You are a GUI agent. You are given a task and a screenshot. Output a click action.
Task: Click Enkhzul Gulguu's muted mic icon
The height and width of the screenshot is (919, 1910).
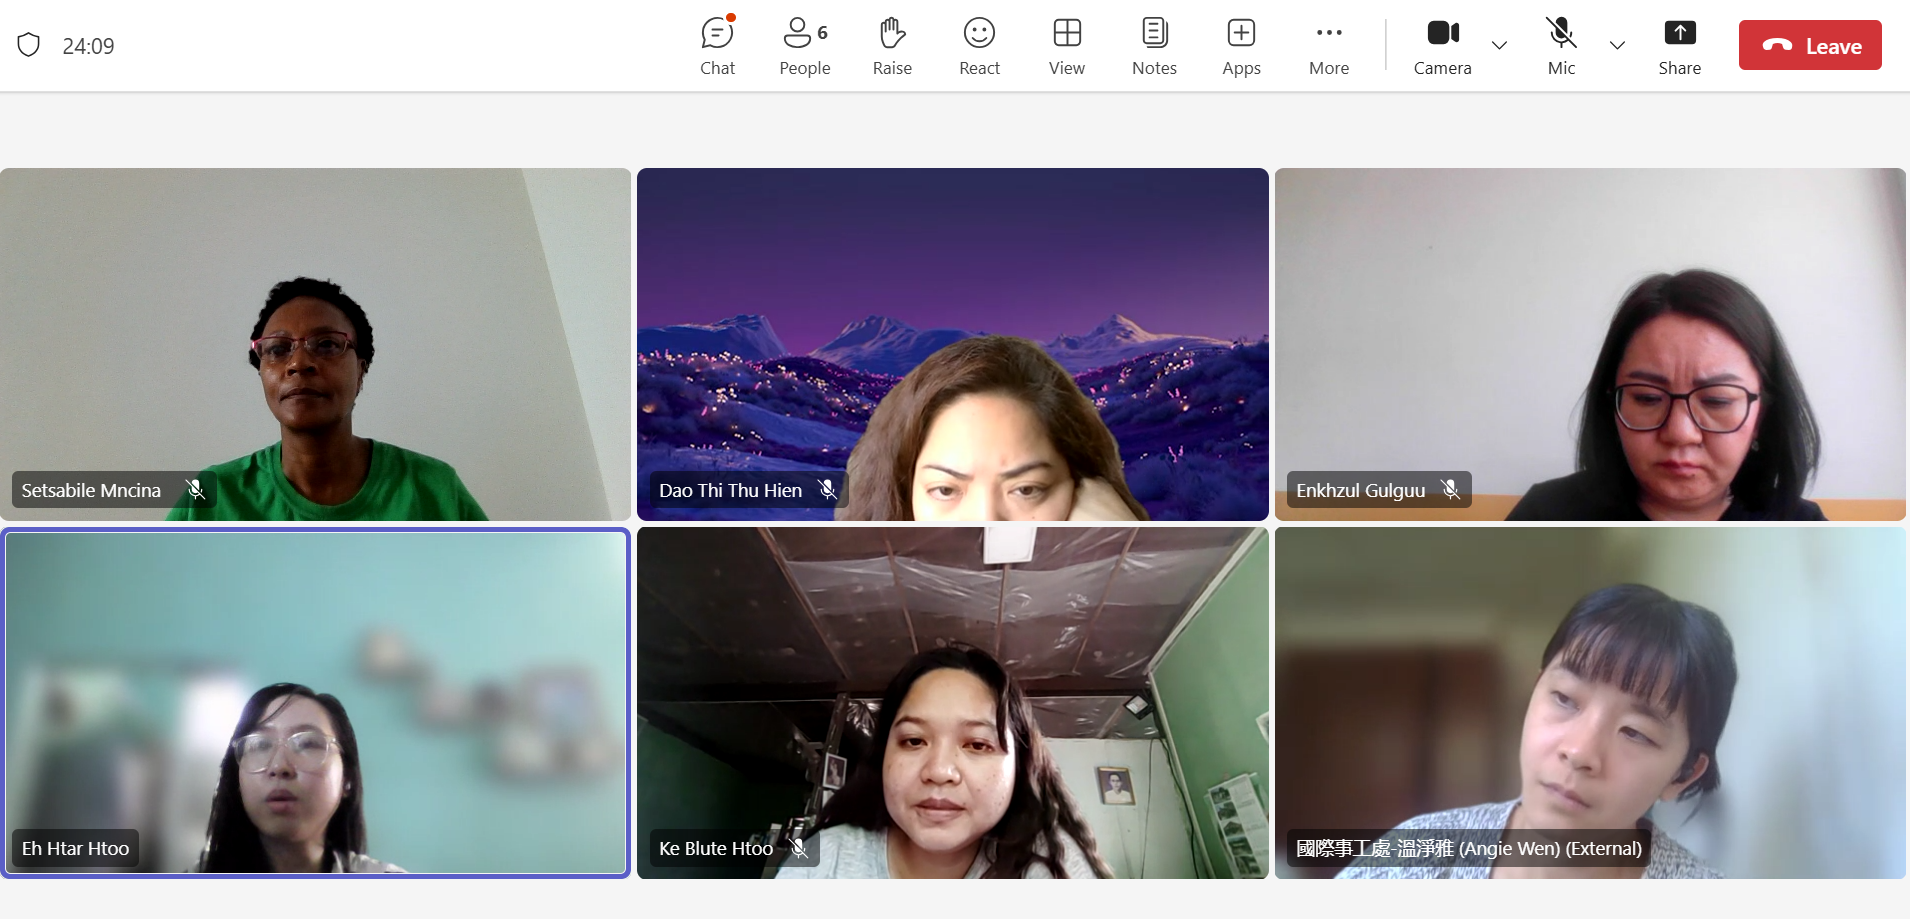click(x=1451, y=490)
